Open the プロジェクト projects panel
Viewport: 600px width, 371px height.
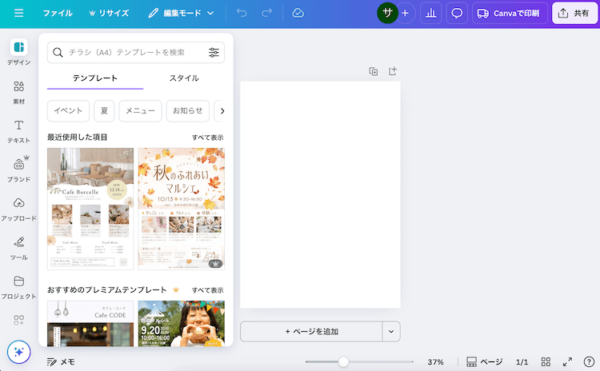point(19,287)
